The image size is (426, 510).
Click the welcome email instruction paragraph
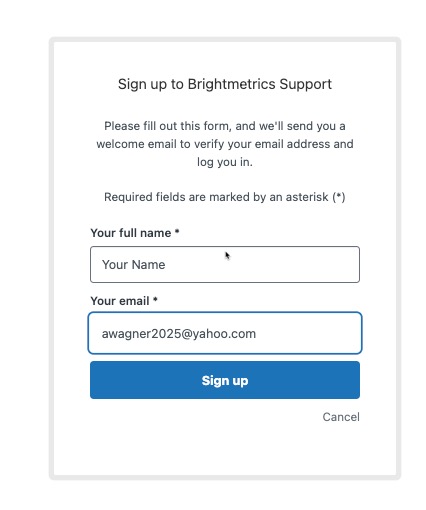click(225, 144)
